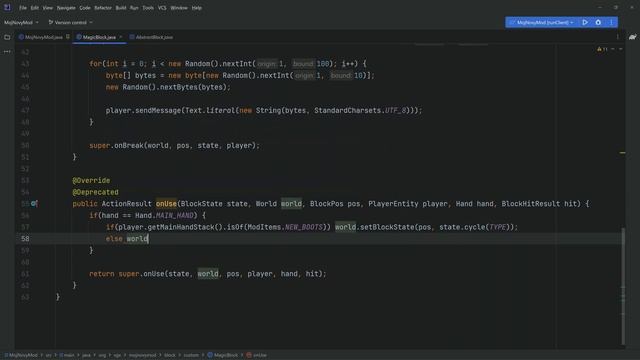Run the project with the play button
Viewport: 640px width, 360px height.
point(585,22)
